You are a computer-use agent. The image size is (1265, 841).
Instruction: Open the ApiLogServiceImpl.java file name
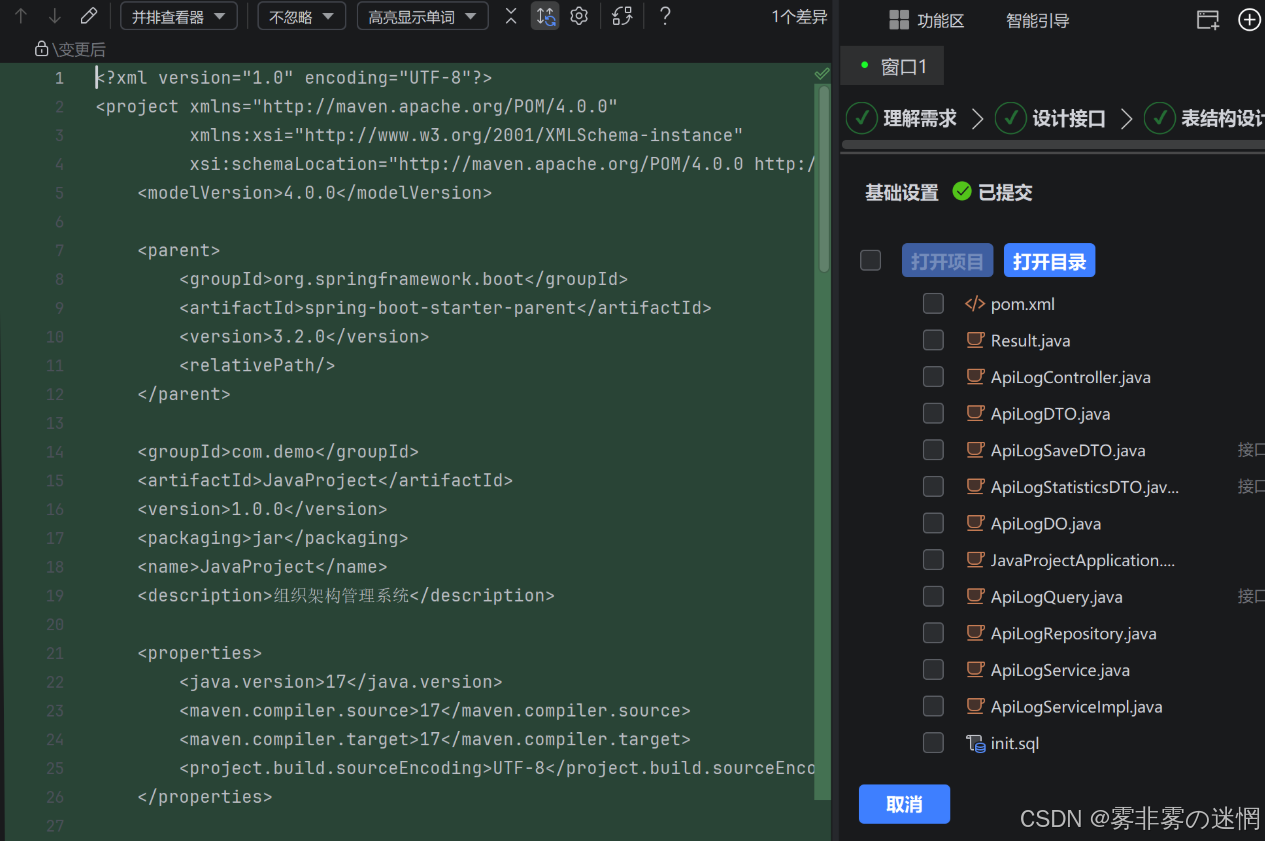(x=1076, y=707)
